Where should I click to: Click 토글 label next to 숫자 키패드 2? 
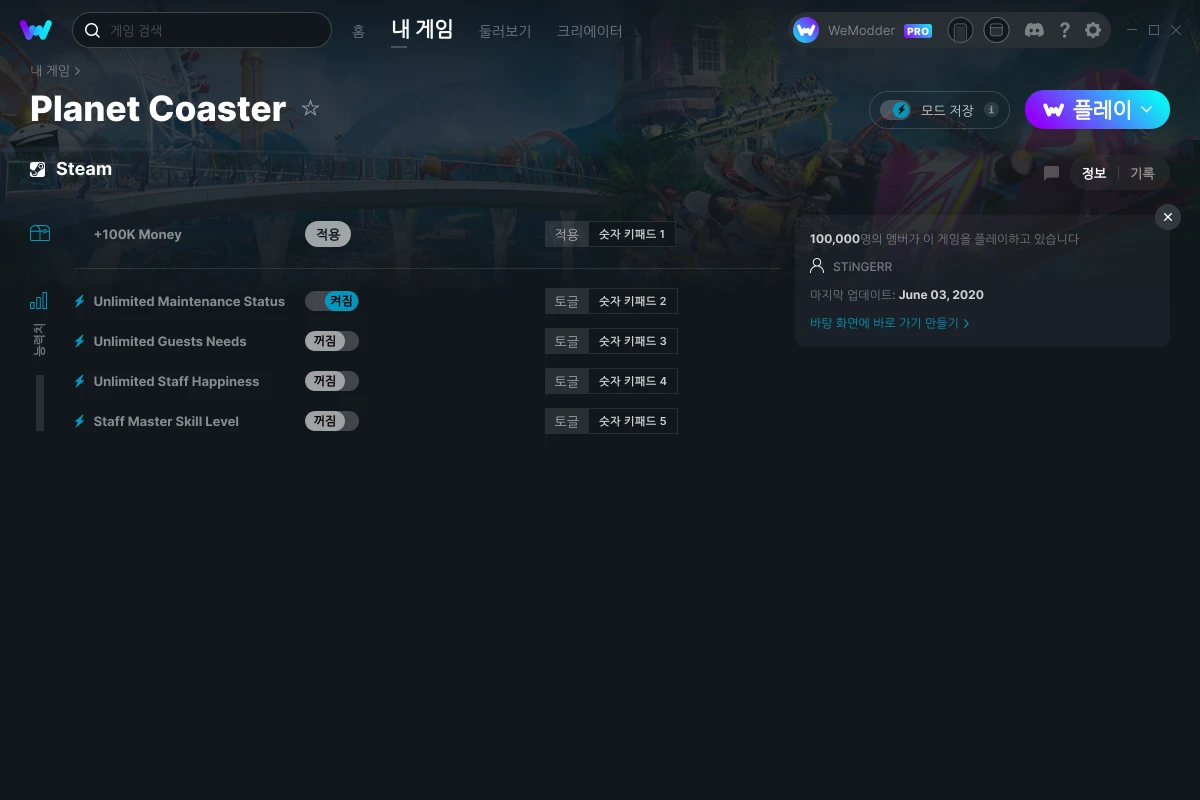(567, 301)
